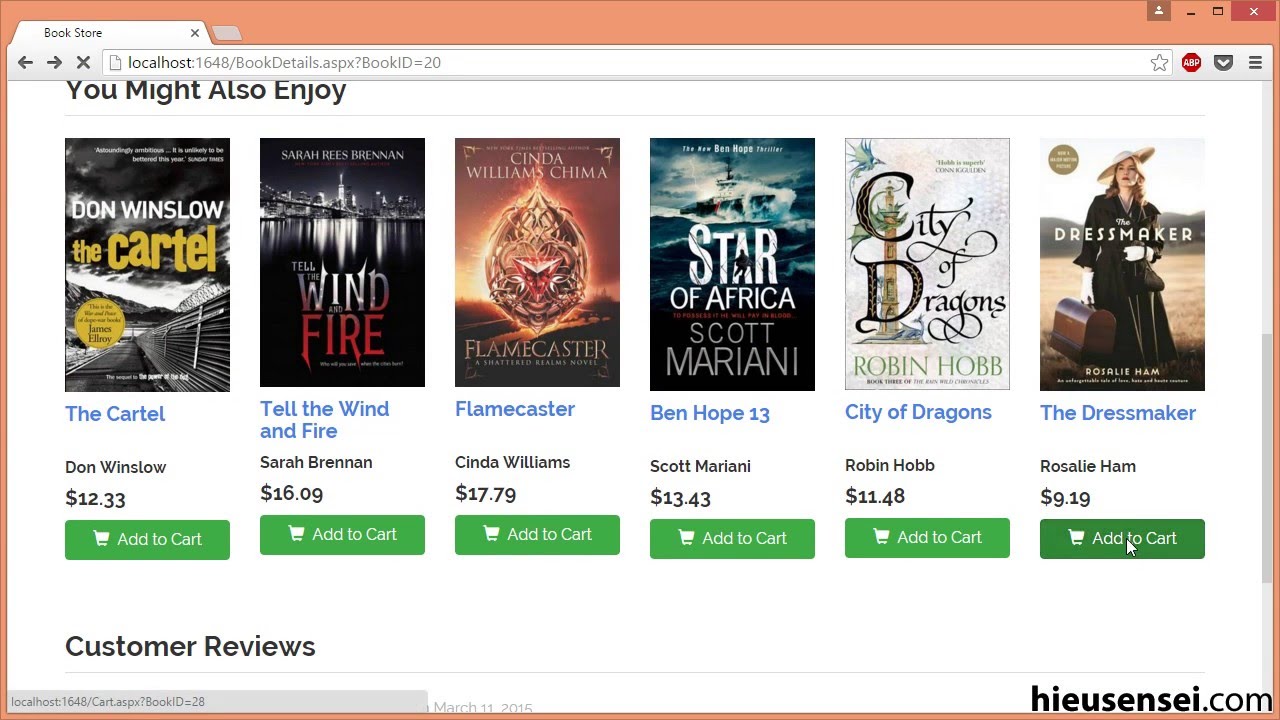The width and height of the screenshot is (1280, 720).
Task: Open the Chrome user profile icon
Action: tap(1159, 11)
